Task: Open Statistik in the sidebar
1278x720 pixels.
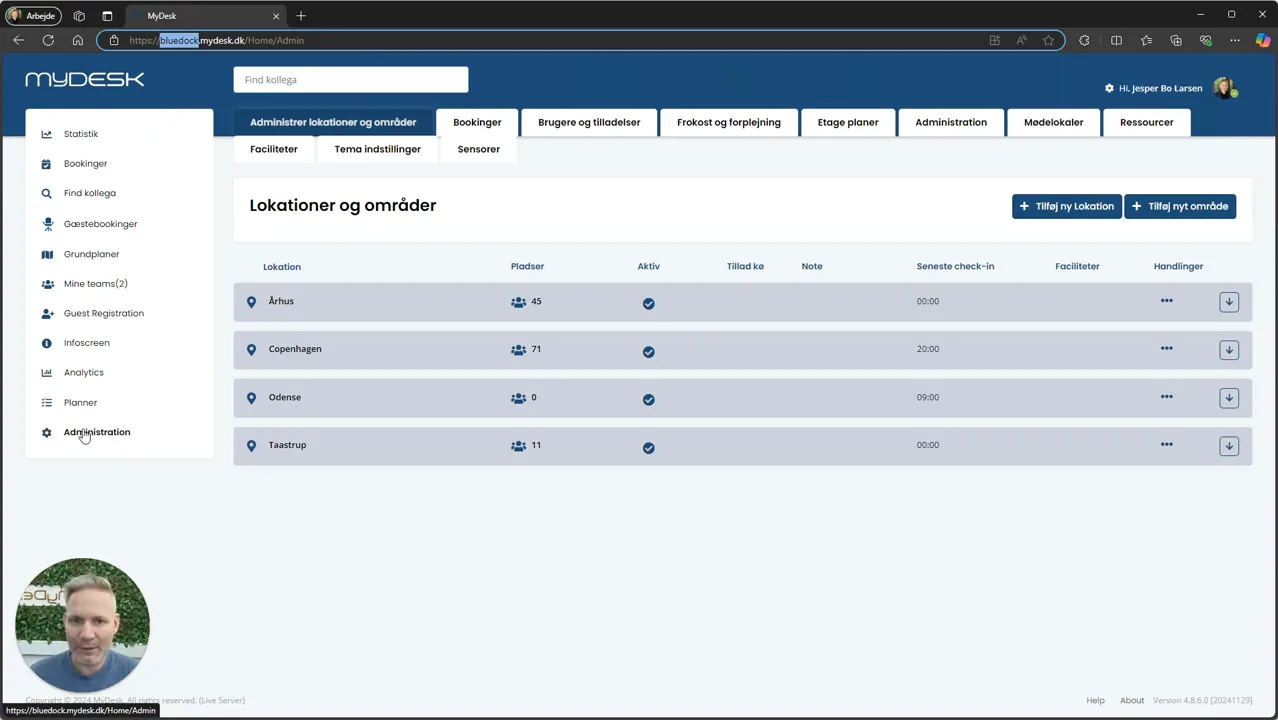Action: (x=80, y=134)
